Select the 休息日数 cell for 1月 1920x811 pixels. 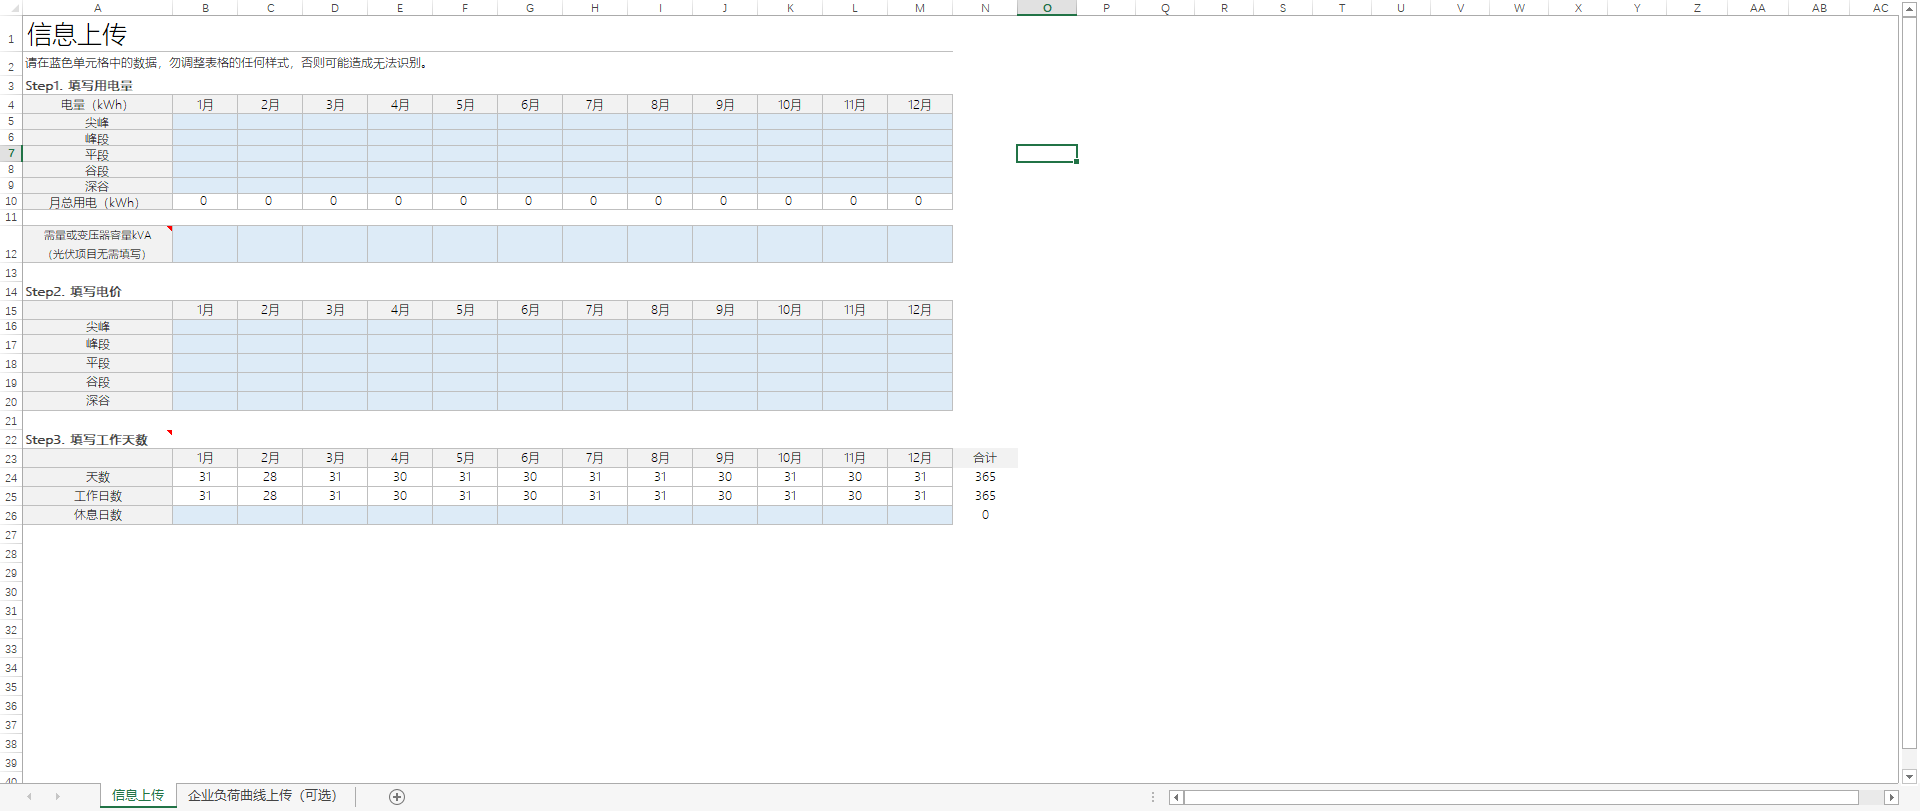(205, 515)
